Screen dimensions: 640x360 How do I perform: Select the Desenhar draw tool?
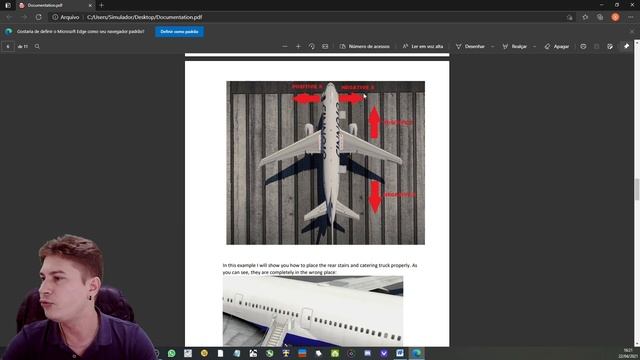point(470,47)
